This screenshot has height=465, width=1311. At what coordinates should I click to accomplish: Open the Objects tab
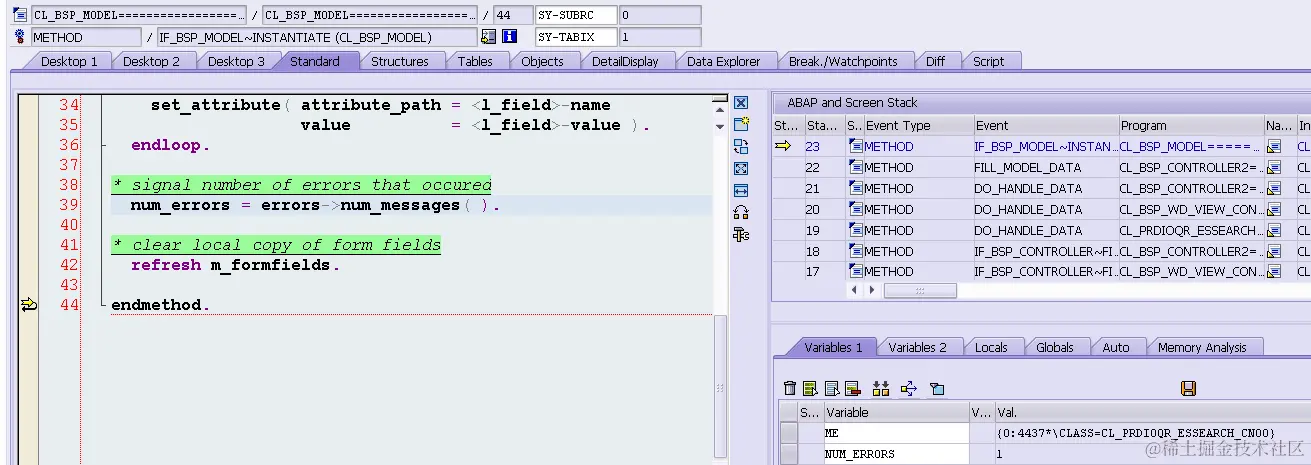click(543, 61)
